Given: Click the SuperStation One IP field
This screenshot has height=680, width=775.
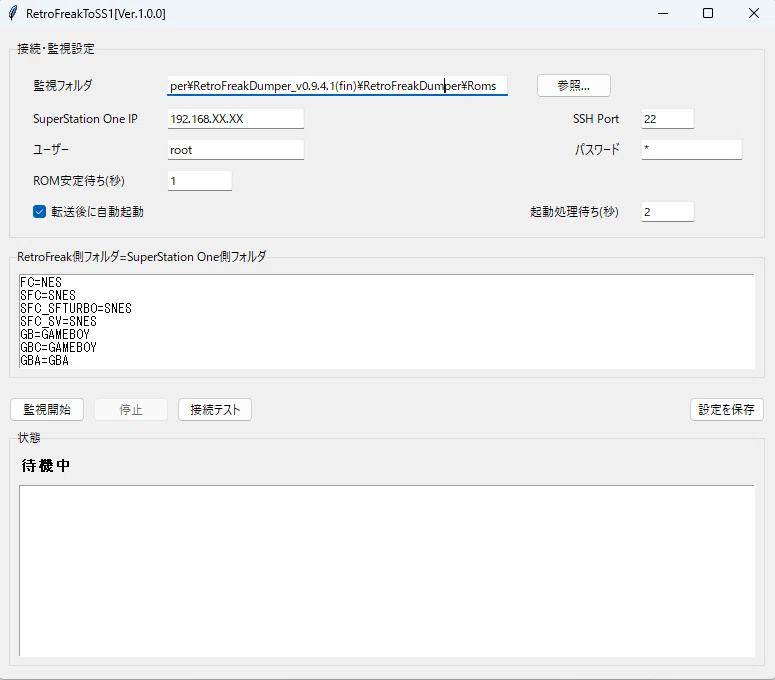Looking at the screenshot, I should coord(236,119).
